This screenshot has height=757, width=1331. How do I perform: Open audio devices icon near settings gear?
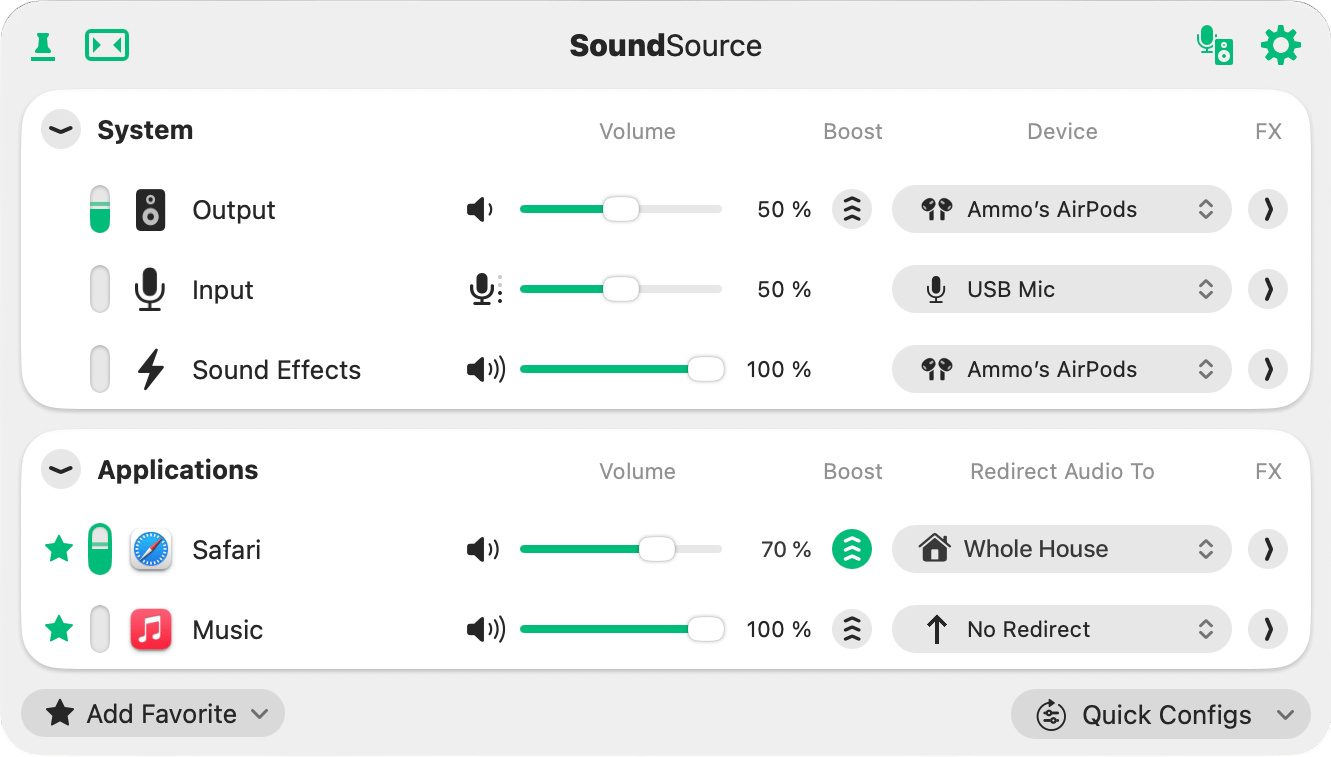1215,46
